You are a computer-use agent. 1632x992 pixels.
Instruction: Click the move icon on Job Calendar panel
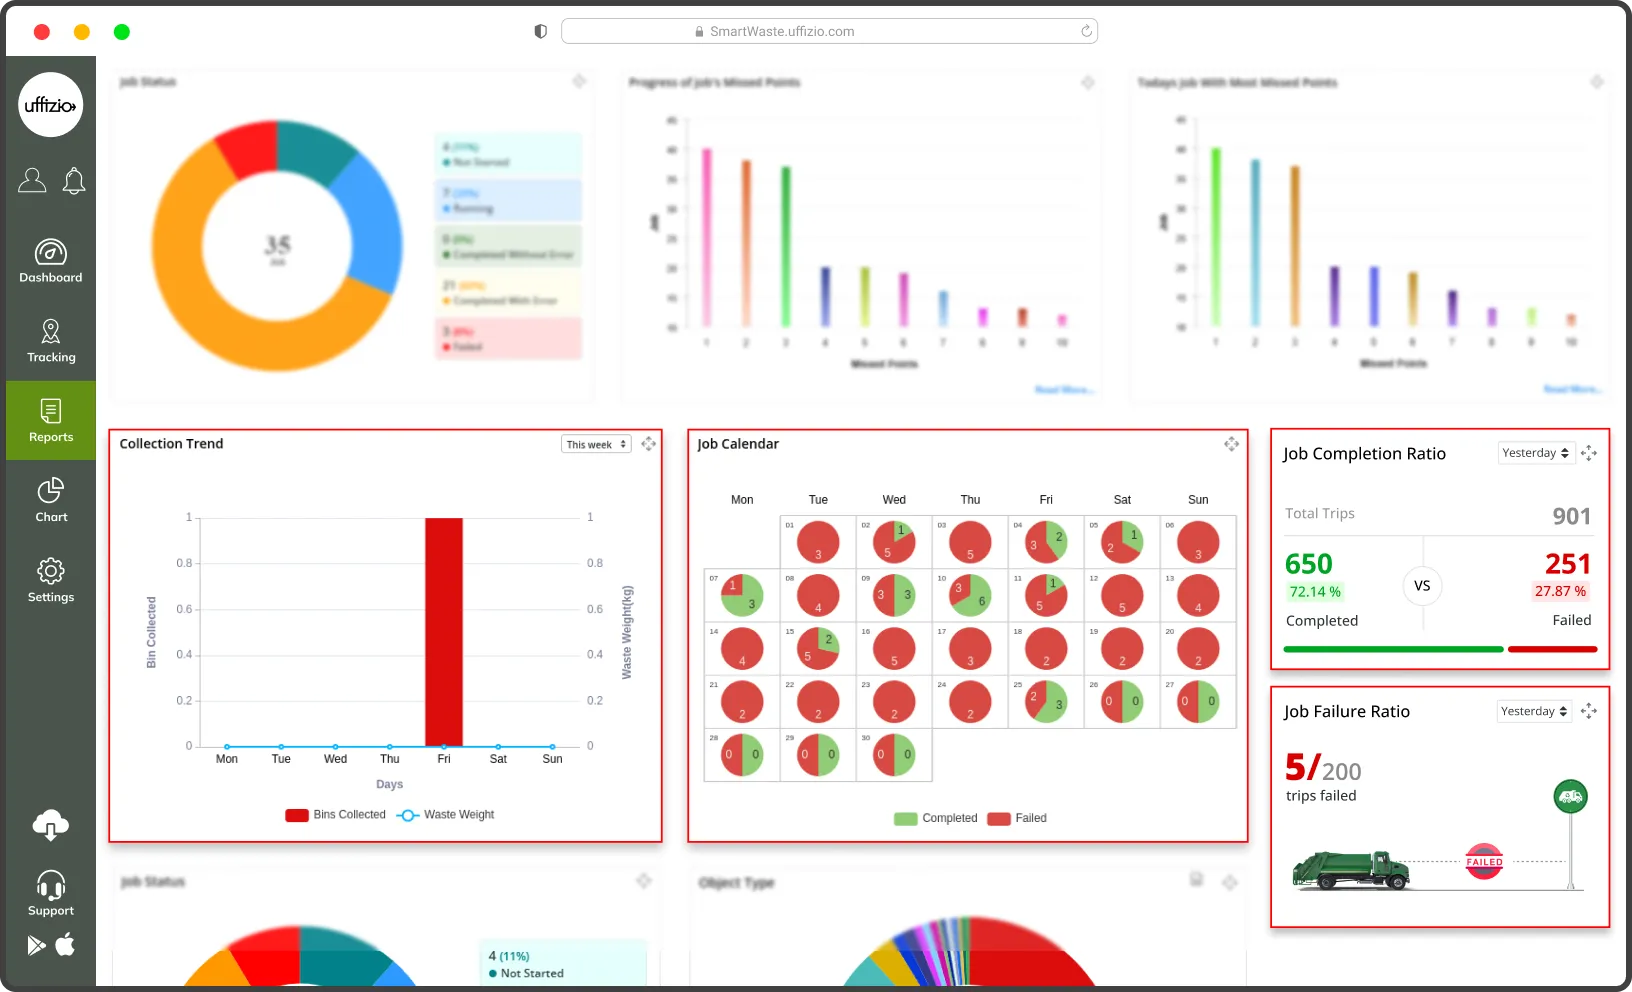click(1231, 444)
